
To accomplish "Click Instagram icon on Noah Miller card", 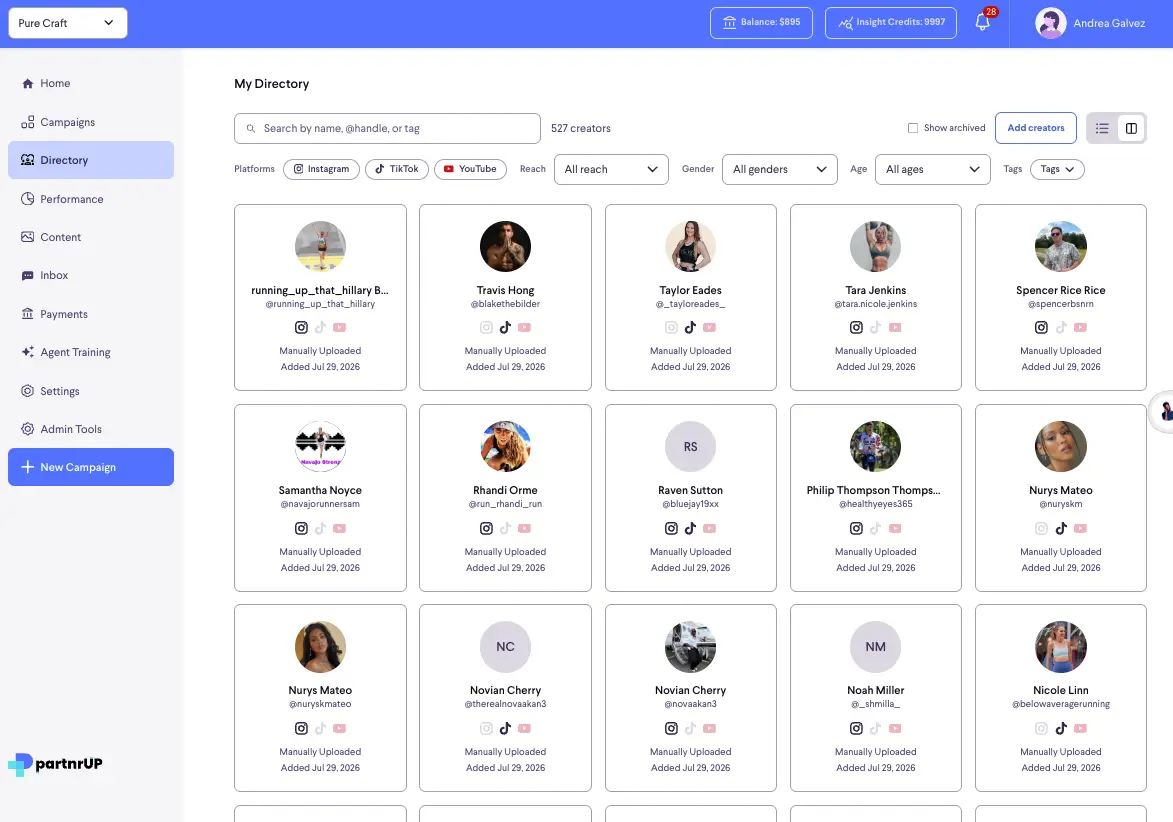I will tap(857, 729).
